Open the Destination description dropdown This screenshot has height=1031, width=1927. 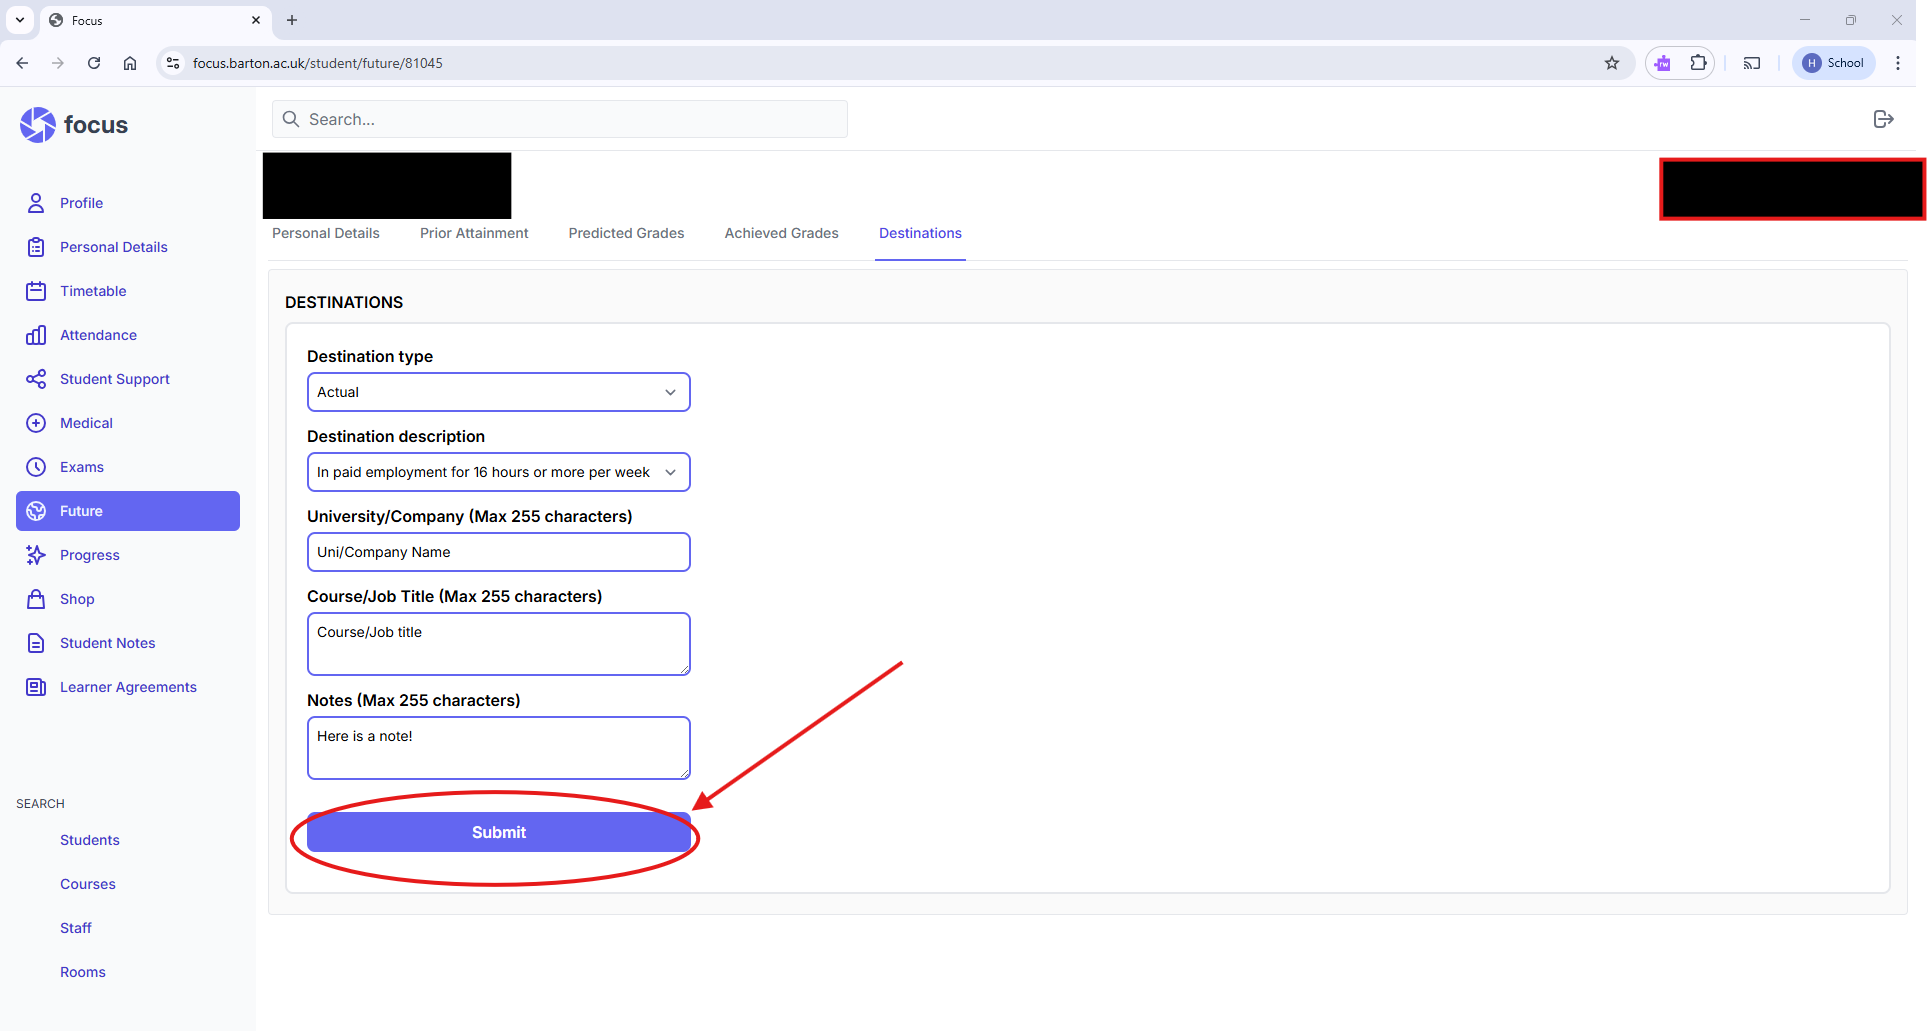(498, 472)
